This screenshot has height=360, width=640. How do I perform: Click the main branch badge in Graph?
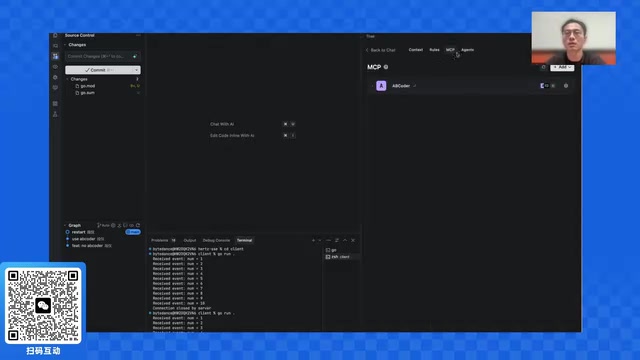pyautogui.click(x=133, y=232)
